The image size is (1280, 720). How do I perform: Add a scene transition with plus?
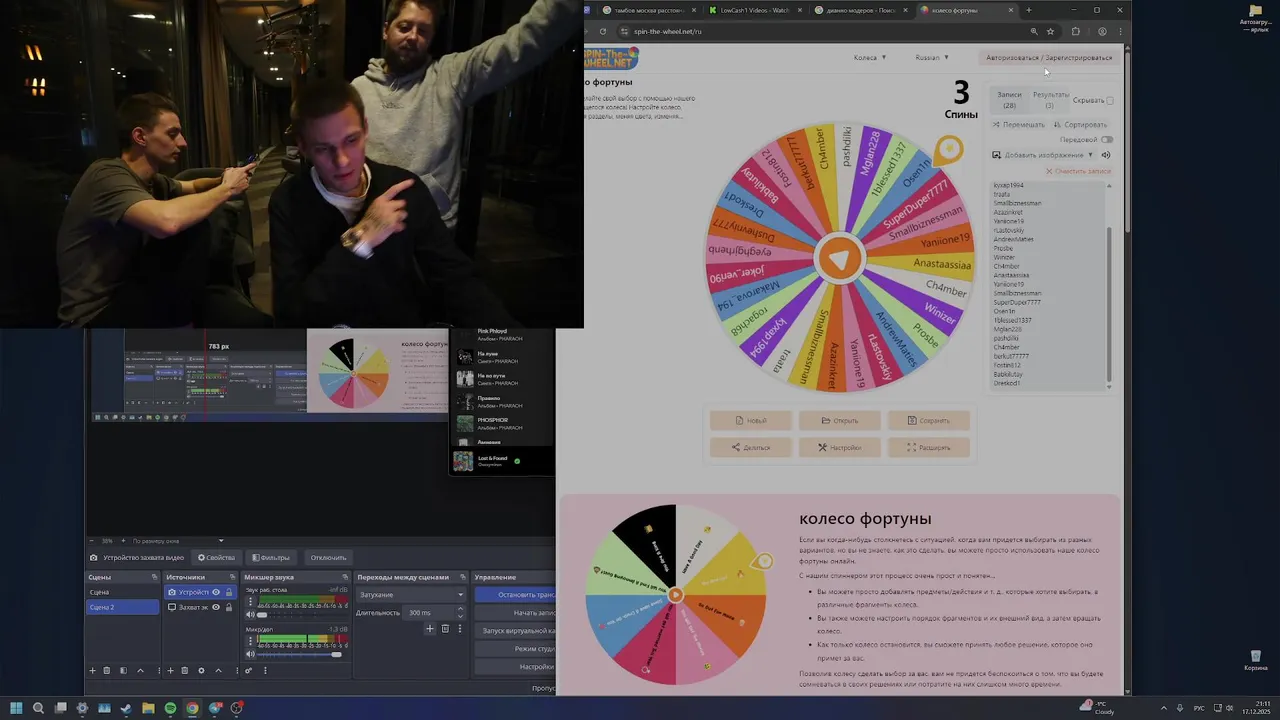click(x=430, y=629)
